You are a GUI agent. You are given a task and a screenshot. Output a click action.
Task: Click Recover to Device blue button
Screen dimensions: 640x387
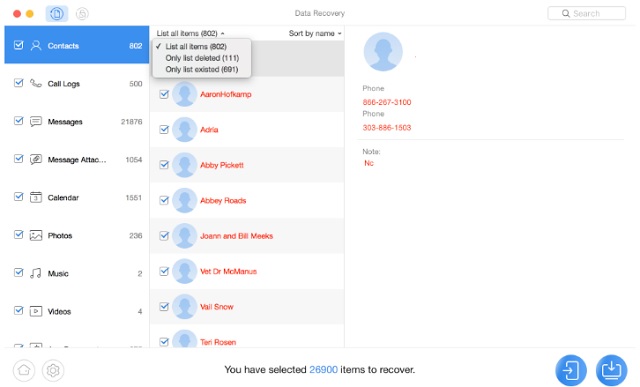tap(571, 370)
